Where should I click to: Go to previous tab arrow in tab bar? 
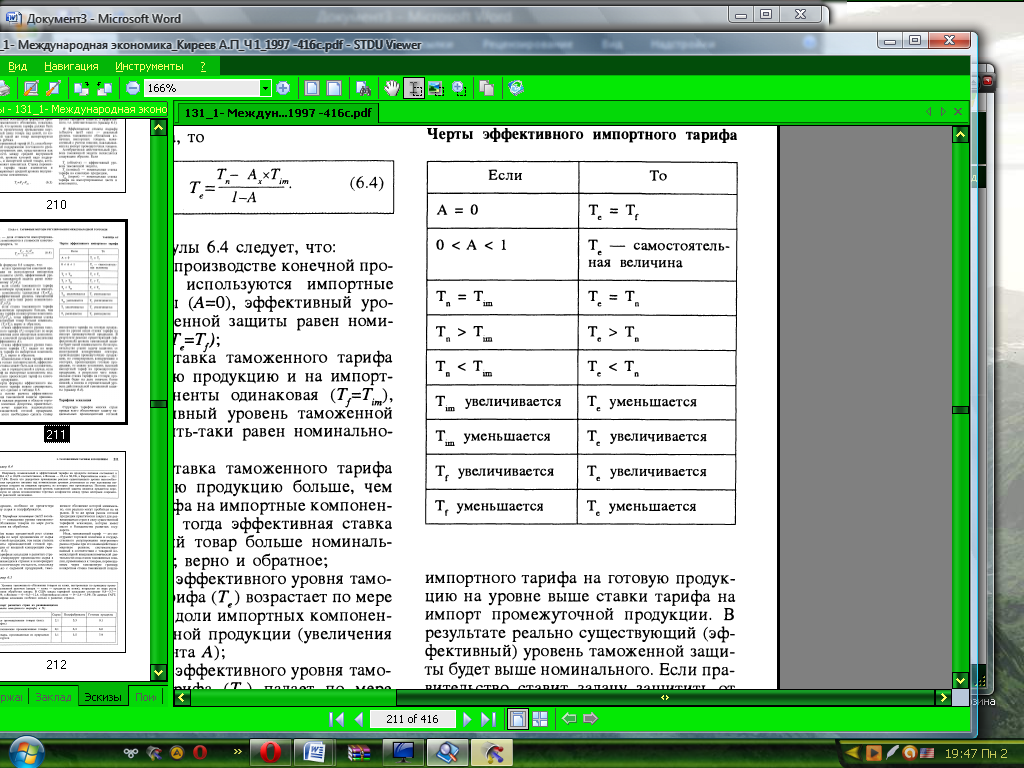pos(928,112)
